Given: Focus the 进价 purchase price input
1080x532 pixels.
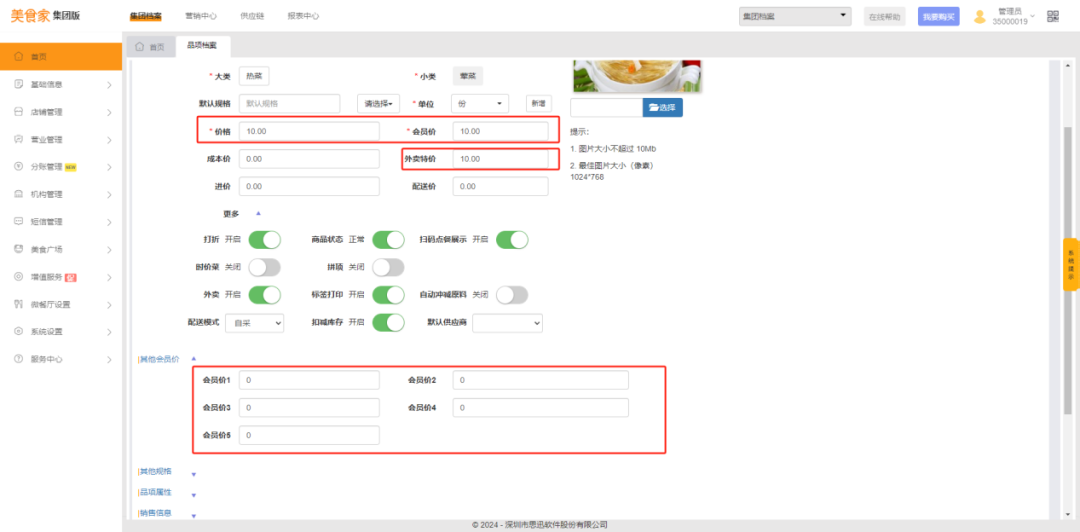Looking at the screenshot, I should coord(309,186).
